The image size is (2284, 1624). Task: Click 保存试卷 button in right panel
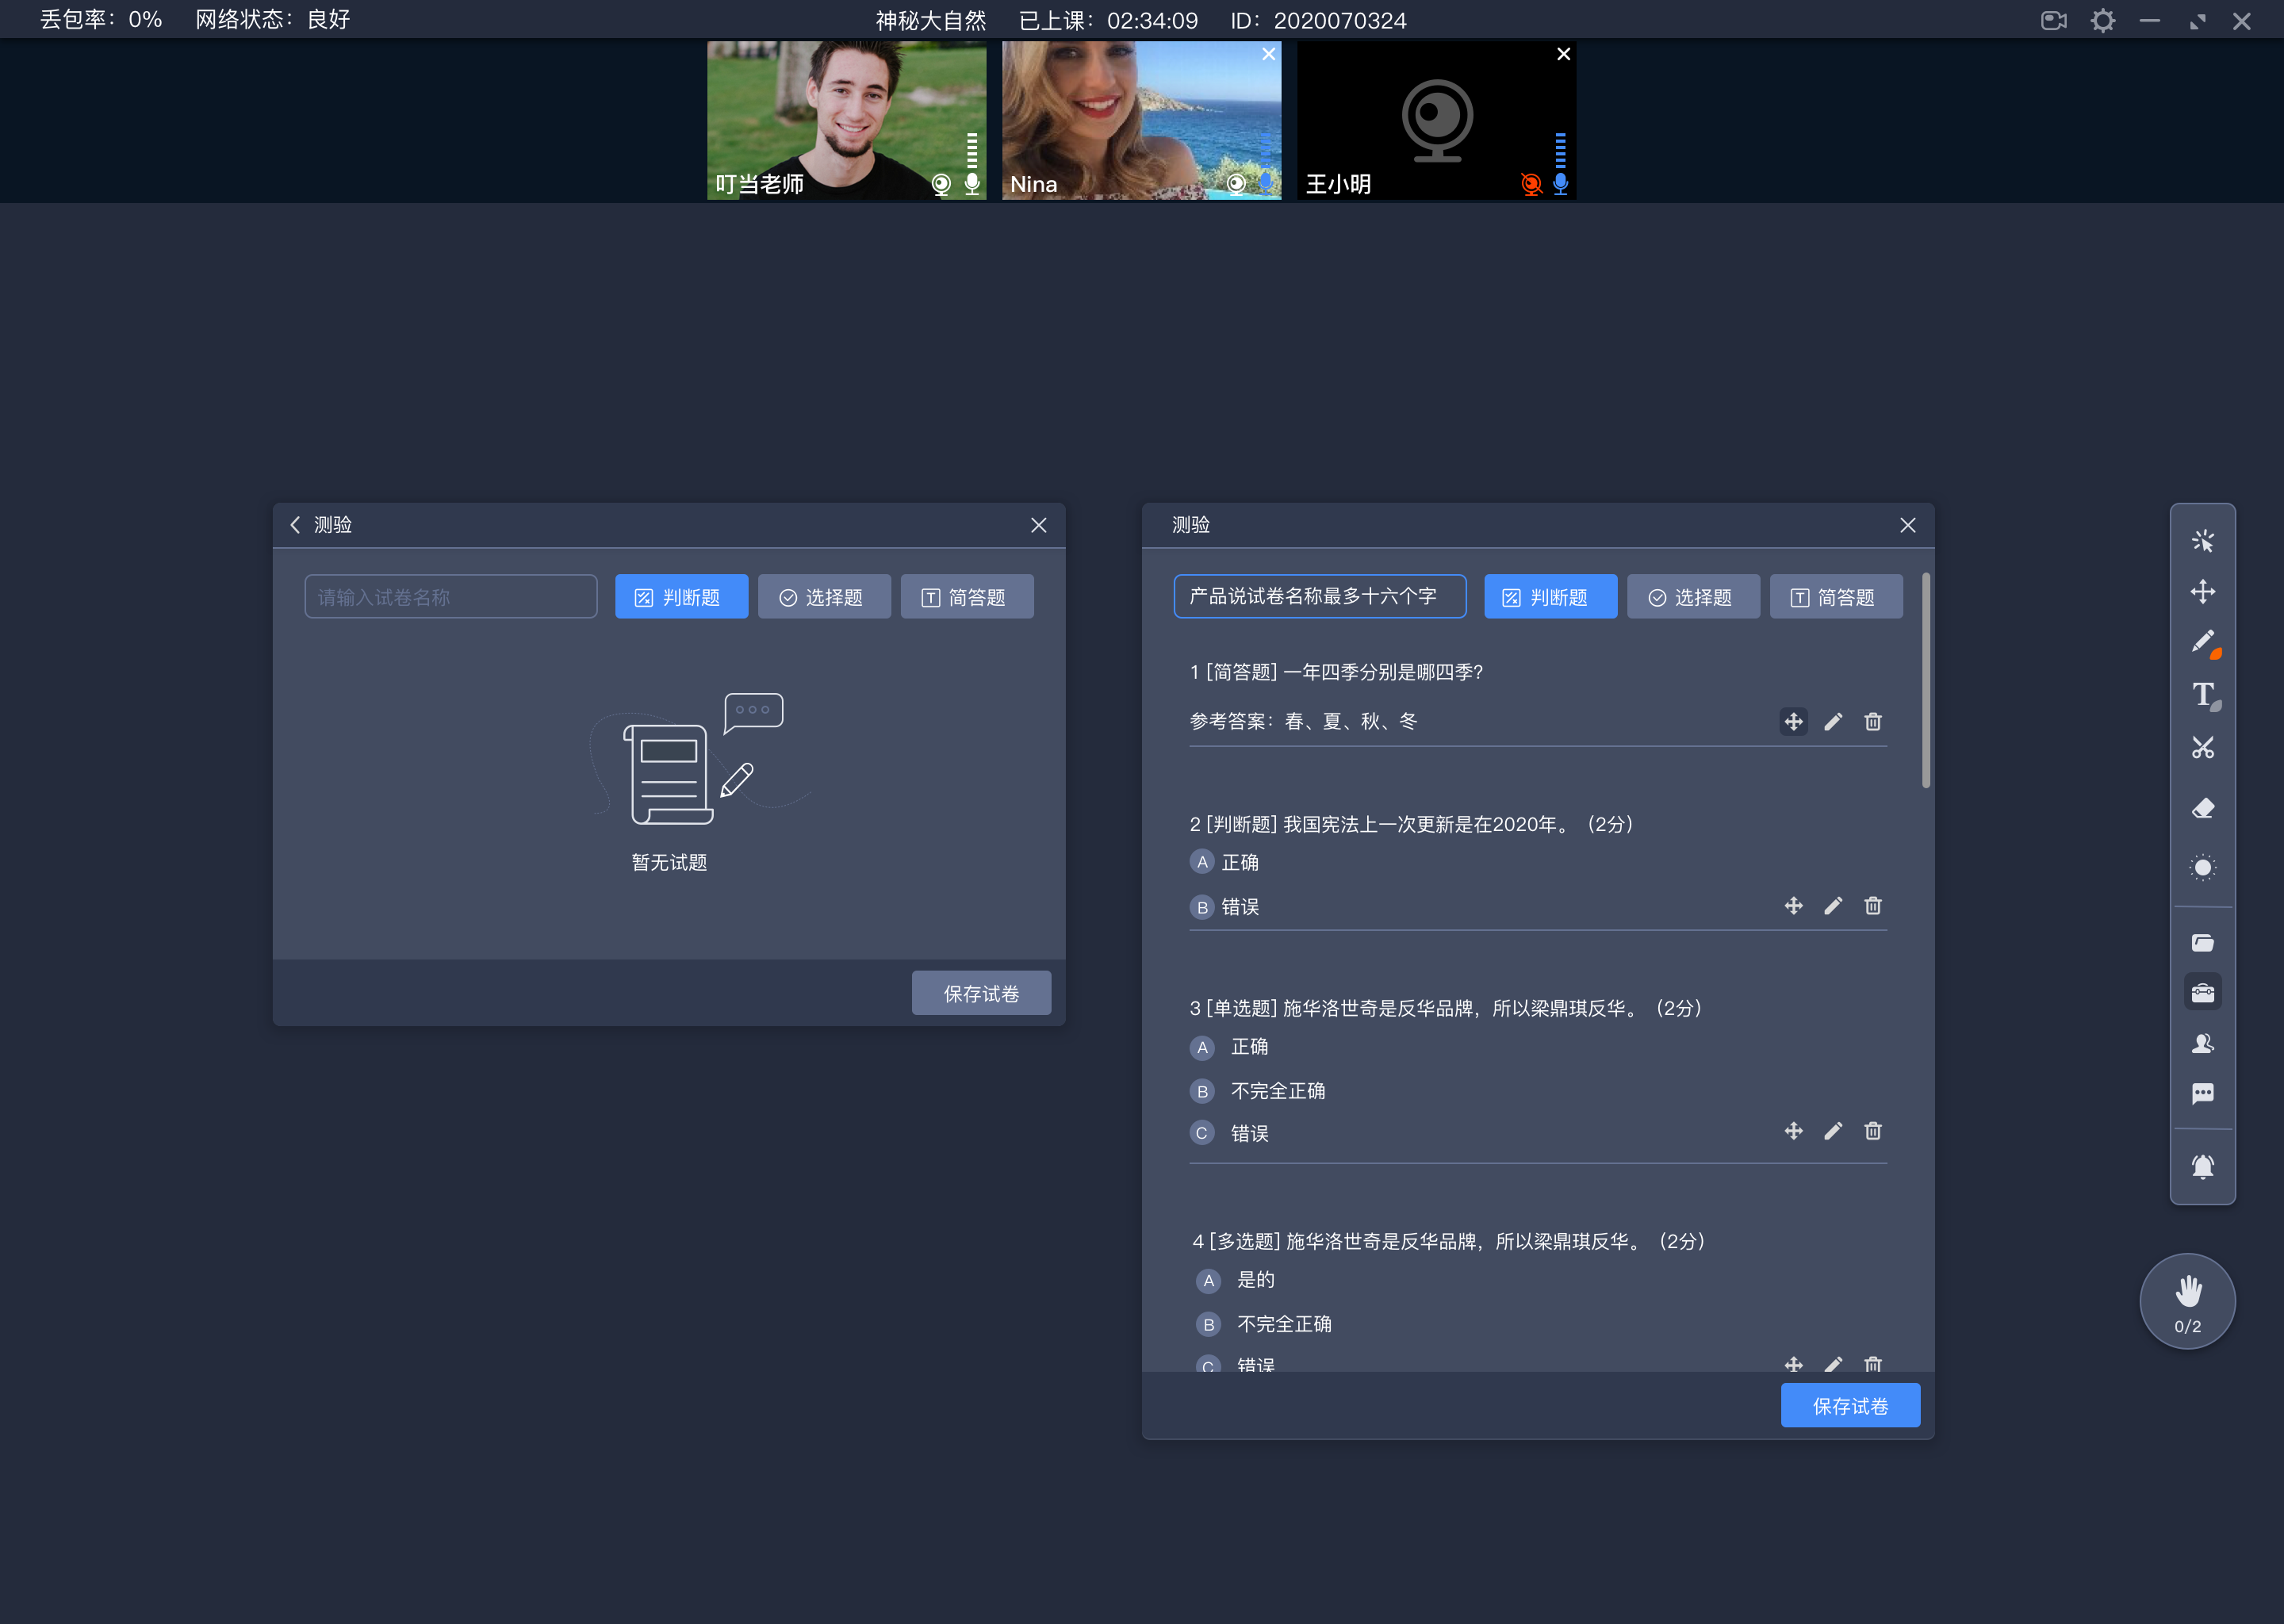tap(1852, 1404)
